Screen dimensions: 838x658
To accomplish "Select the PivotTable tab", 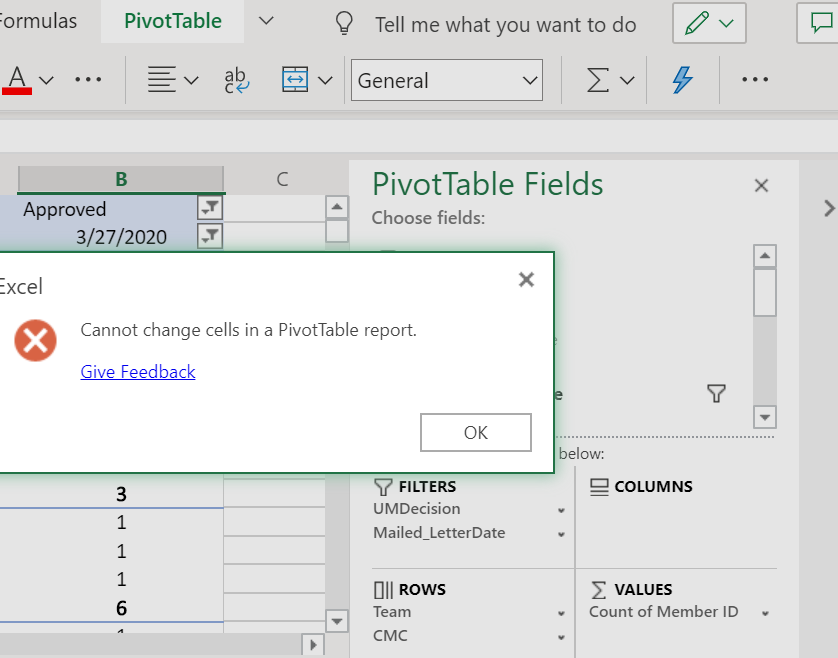I will coord(173,21).
